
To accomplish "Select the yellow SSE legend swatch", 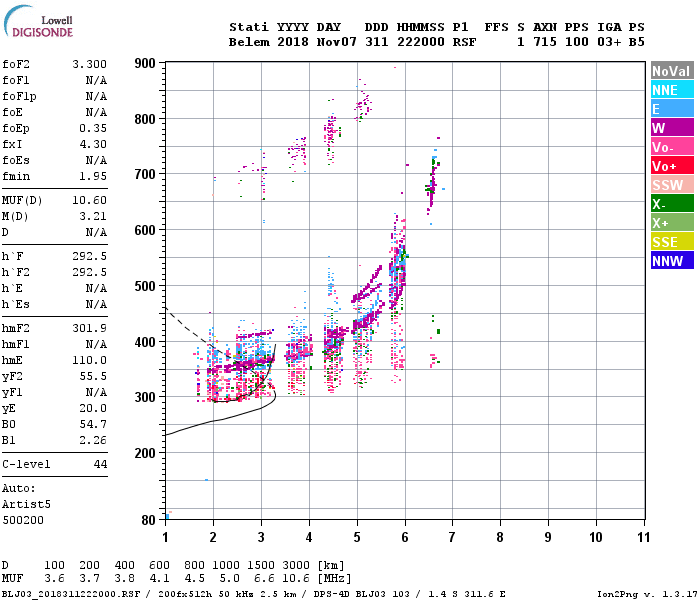I will click(x=672, y=242).
